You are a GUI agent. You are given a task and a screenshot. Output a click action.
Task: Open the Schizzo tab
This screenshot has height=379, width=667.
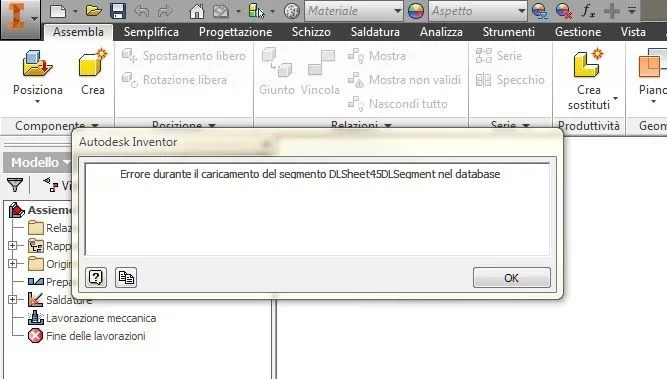(311, 32)
